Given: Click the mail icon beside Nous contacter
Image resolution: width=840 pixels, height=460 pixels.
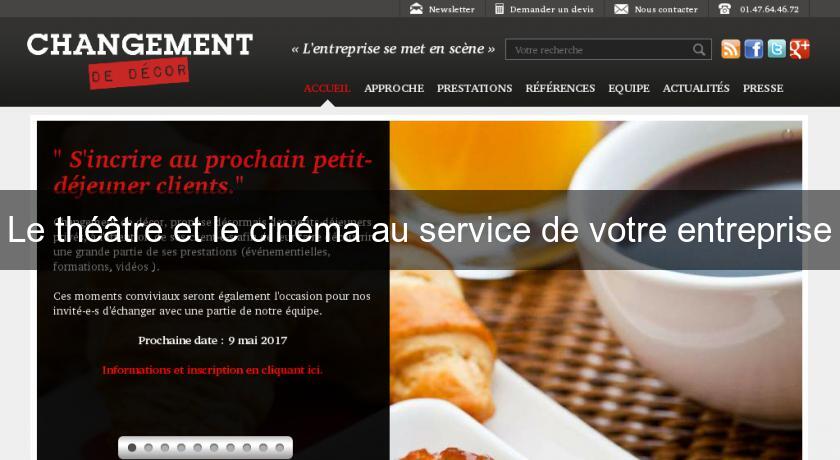Looking at the screenshot, I should point(621,9).
